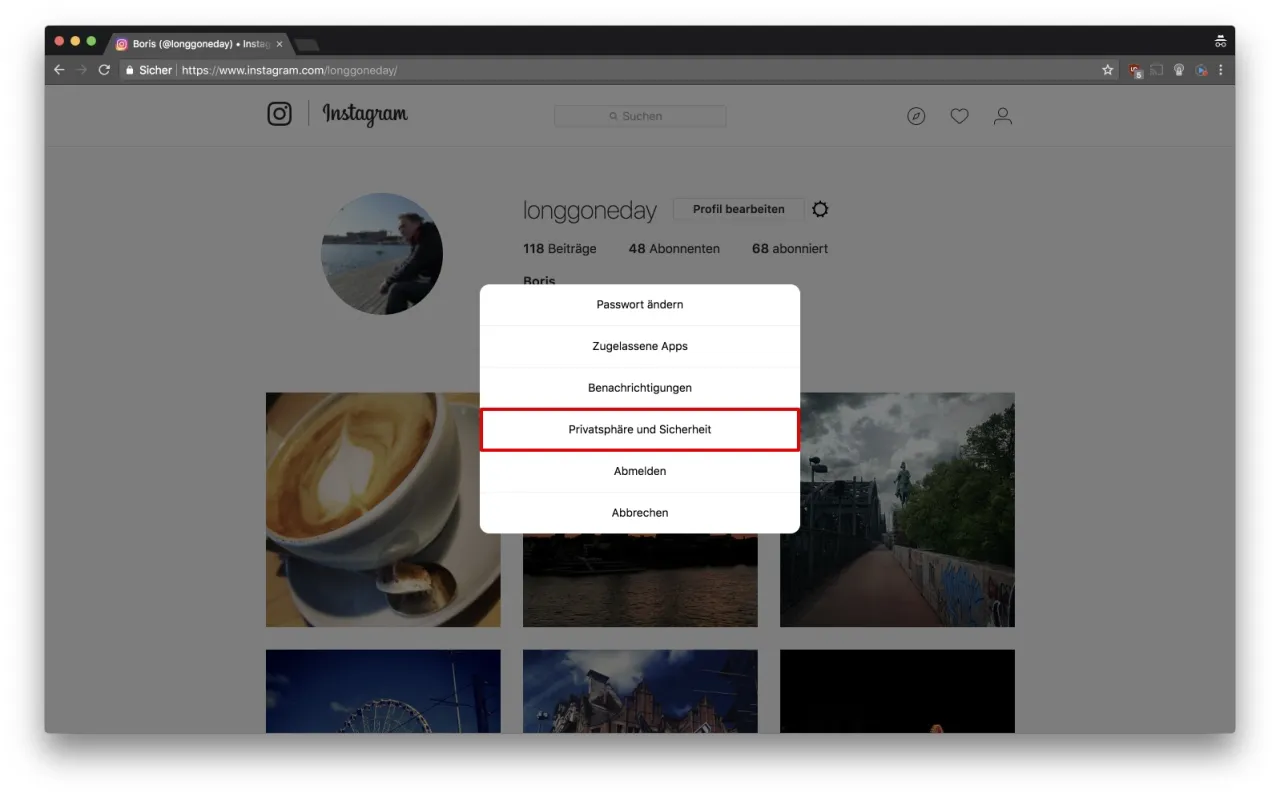Click the lightbulb extension icon
Image resolution: width=1280 pixels, height=797 pixels.
[x=1178, y=70]
